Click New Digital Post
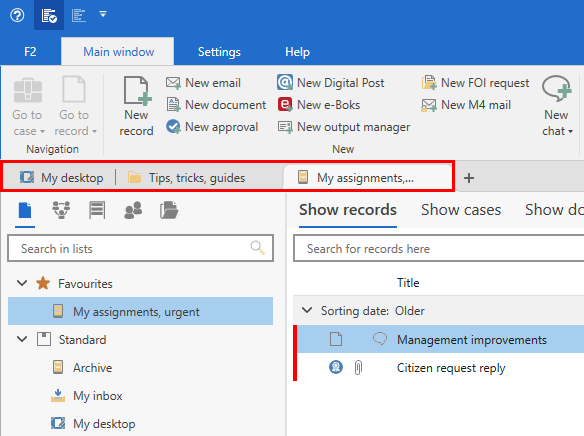Screen dimensions: 584x436 [x=330, y=83]
